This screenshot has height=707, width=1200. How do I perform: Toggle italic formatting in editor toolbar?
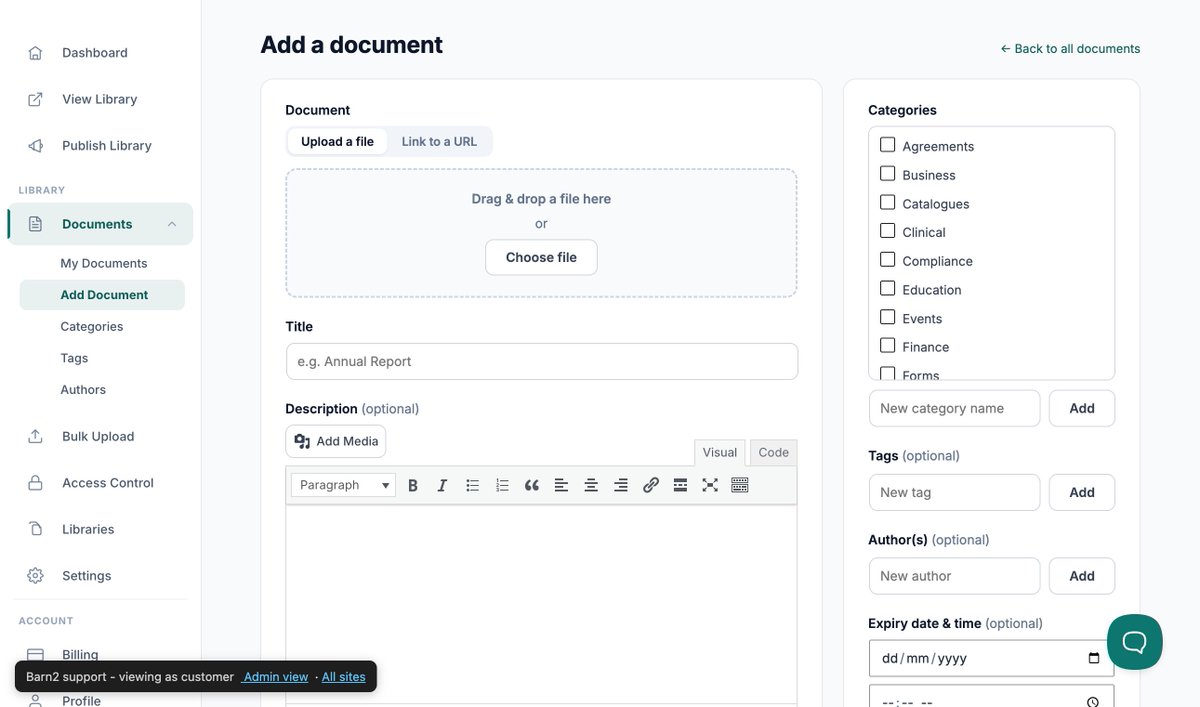[441, 485]
